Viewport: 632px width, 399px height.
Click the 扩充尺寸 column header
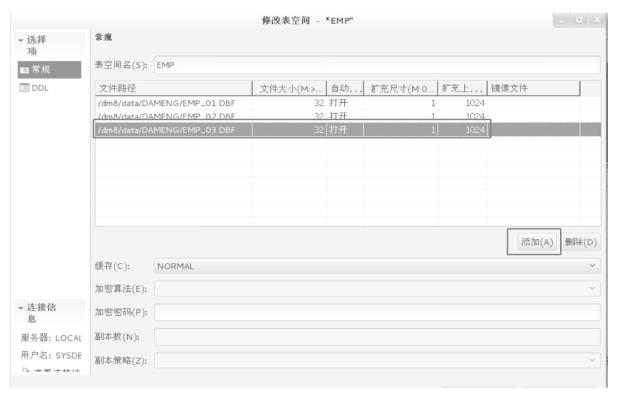click(x=401, y=88)
